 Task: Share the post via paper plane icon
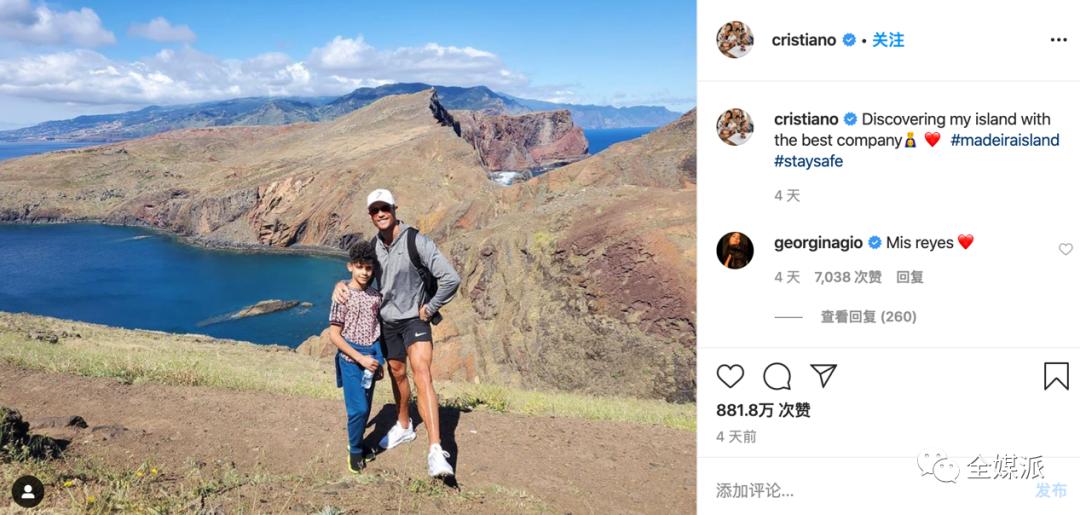pos(823,375)
